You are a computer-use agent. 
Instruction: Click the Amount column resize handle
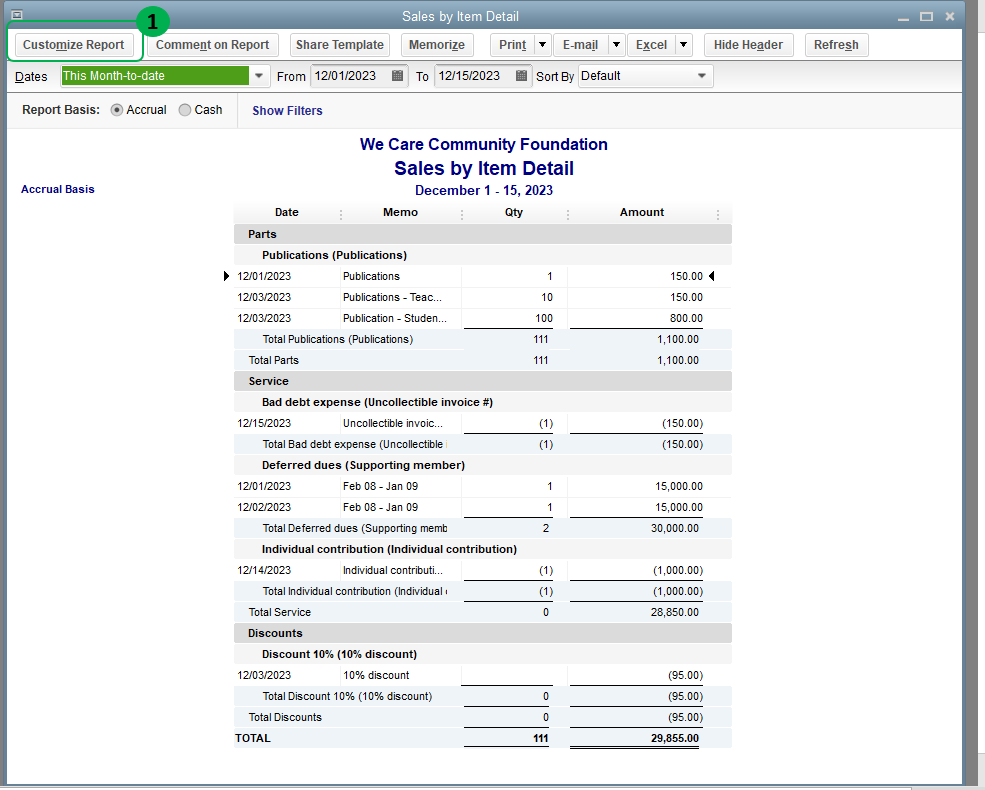point(718,215)
